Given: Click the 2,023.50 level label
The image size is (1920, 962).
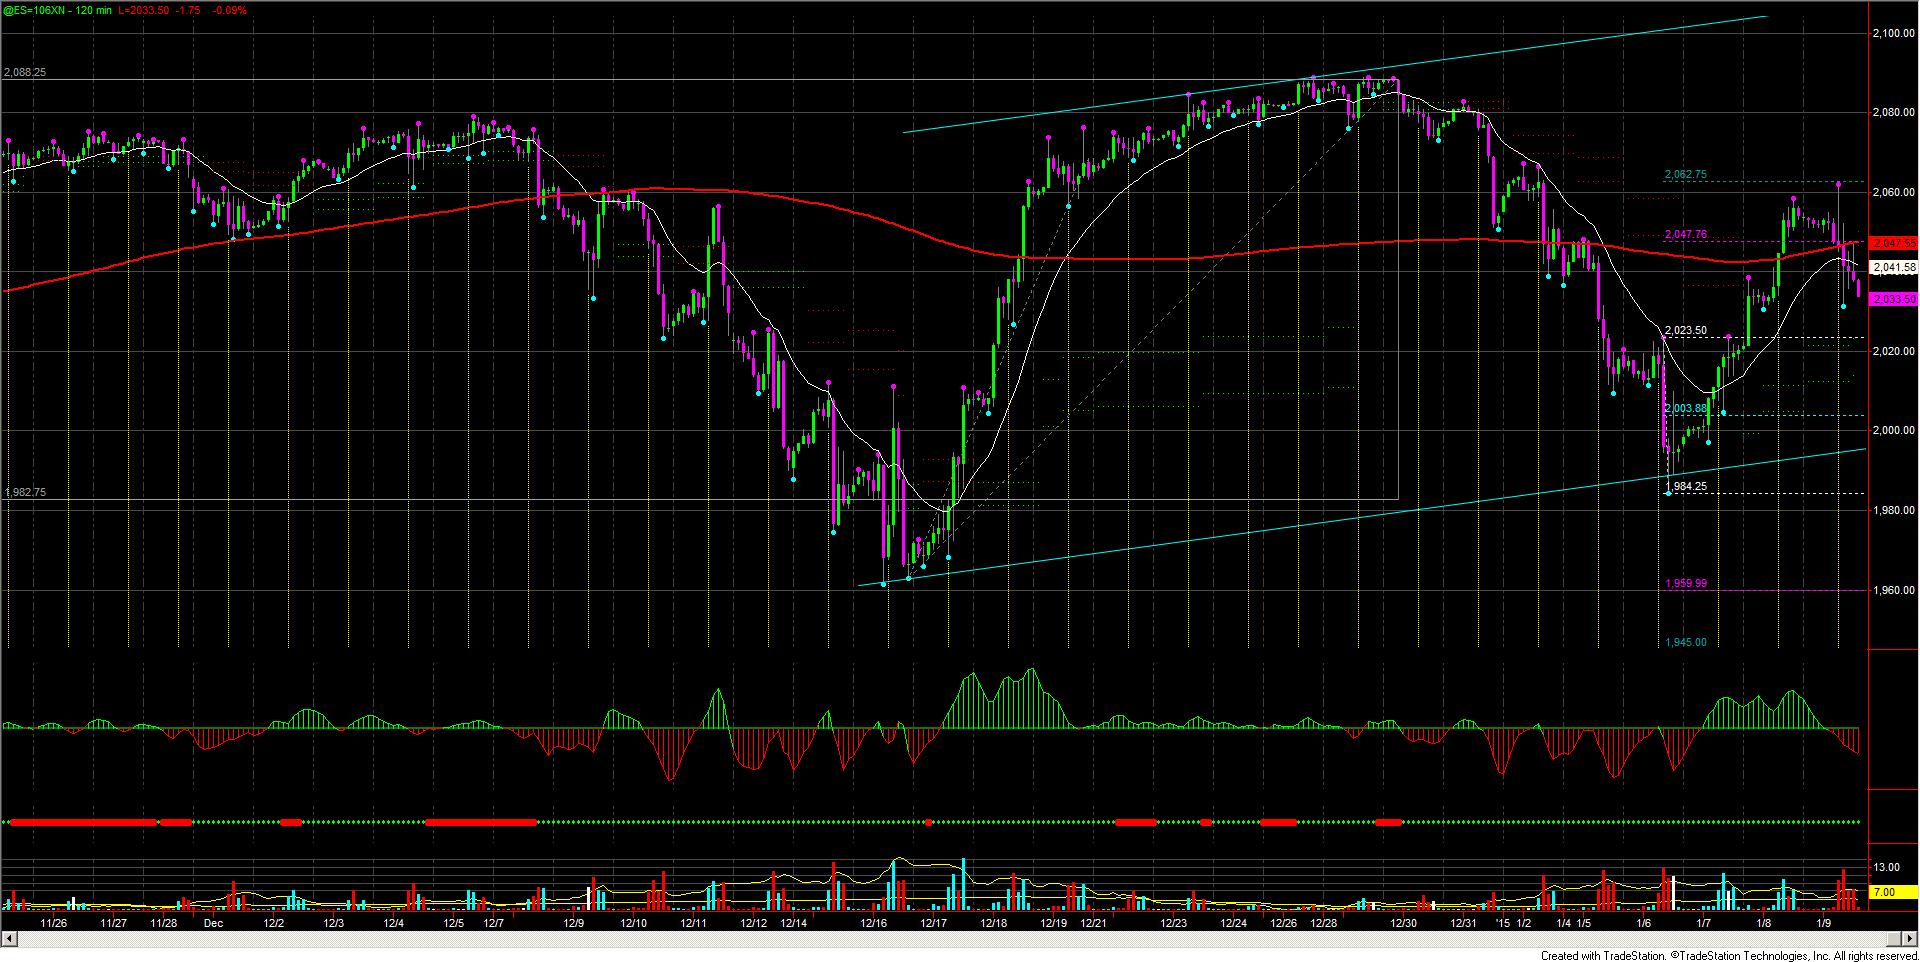Looking at the screenshot, I should (1685, 331).
